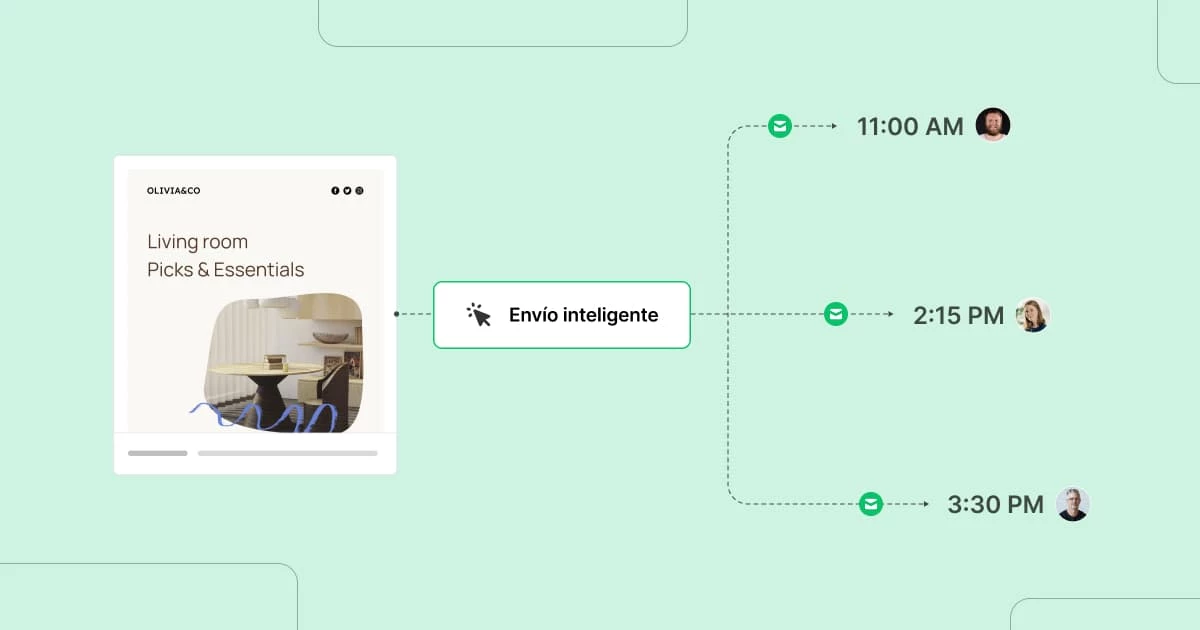Click the short dark gray bar below the email

click(157, 453)
